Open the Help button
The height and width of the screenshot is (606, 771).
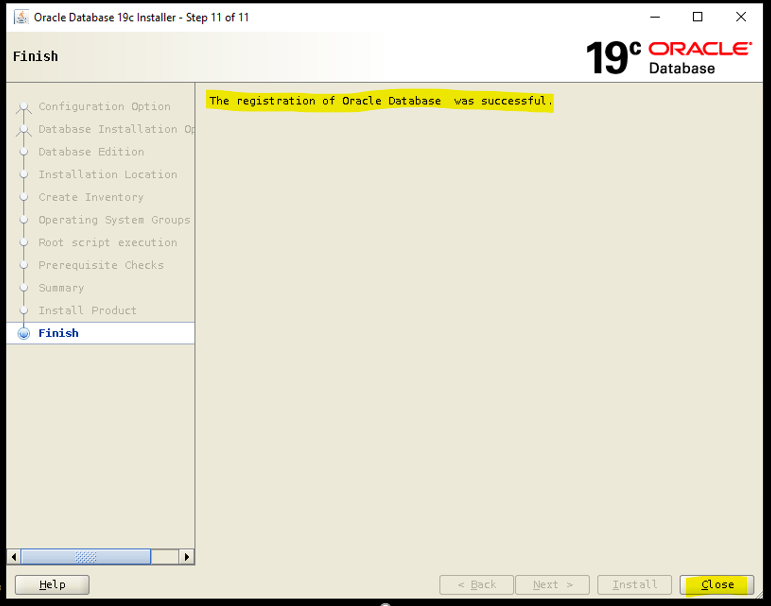tap(52, 584)
